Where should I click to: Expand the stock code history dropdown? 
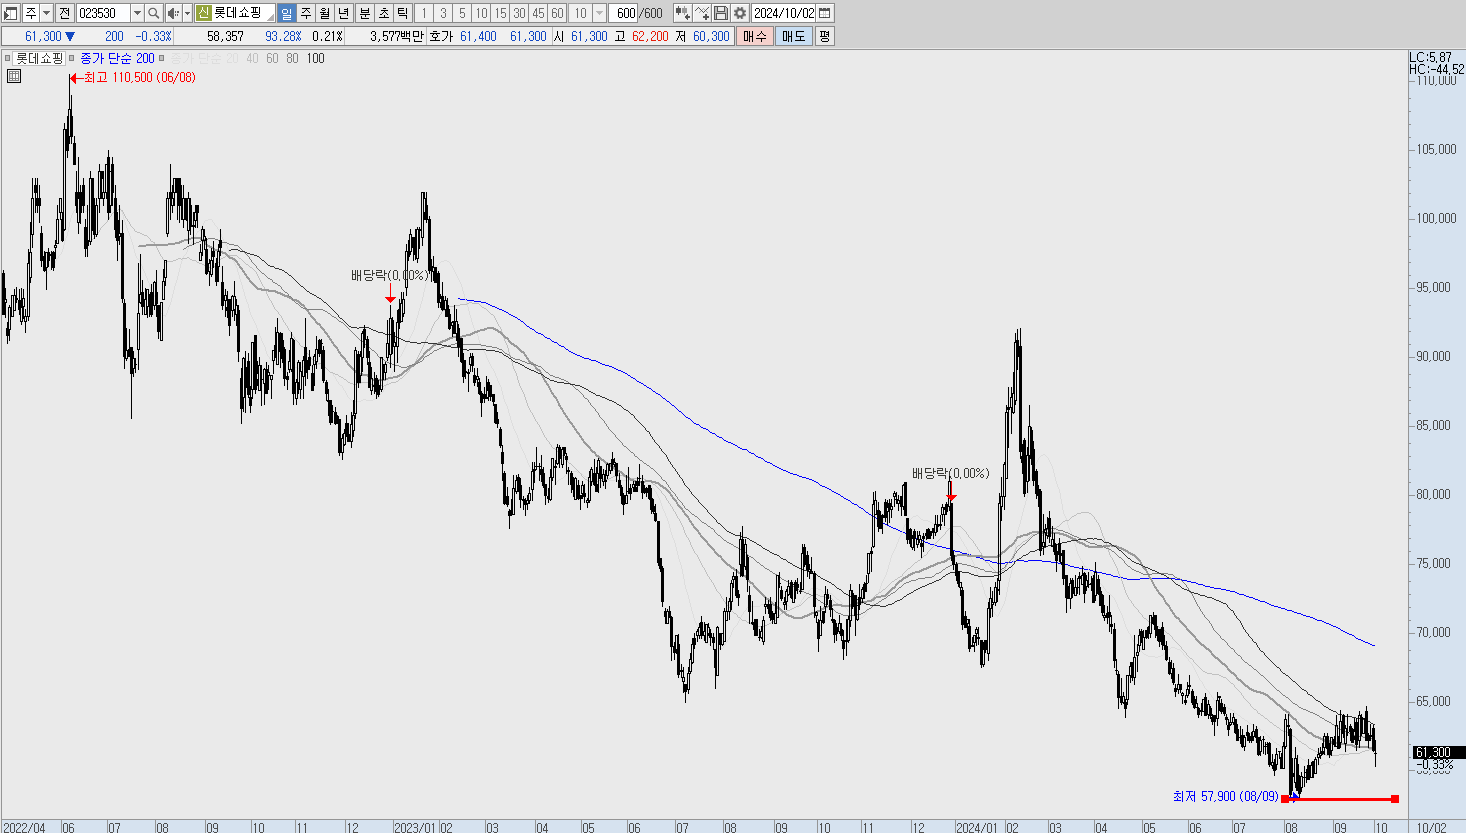coord(137,13)
